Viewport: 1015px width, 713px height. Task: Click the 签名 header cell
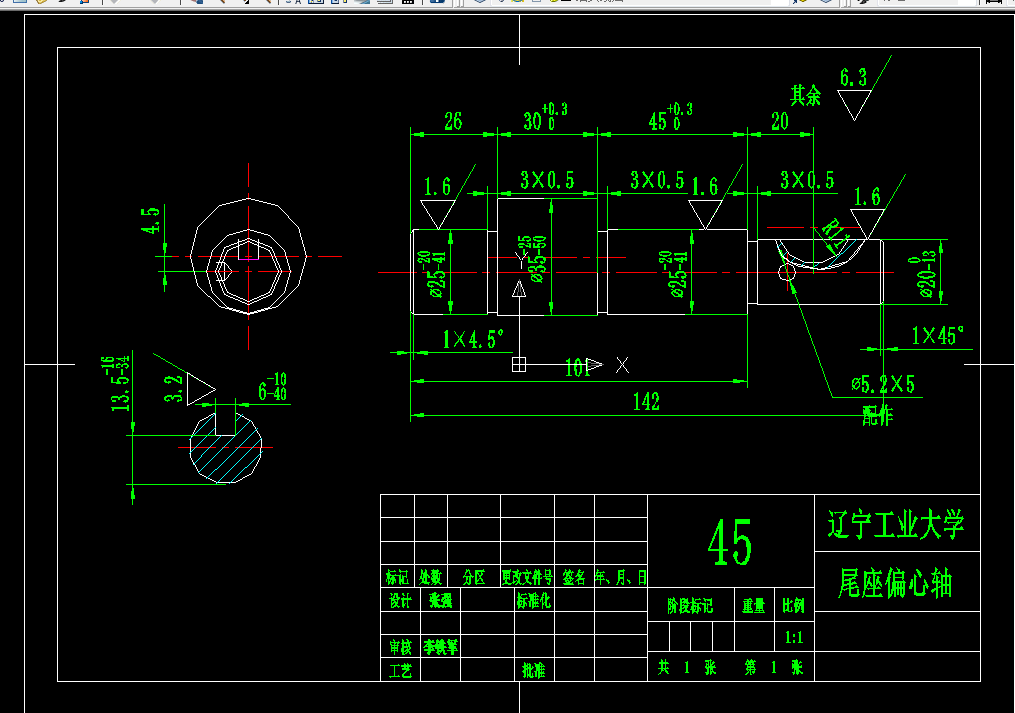click(574, 577)
